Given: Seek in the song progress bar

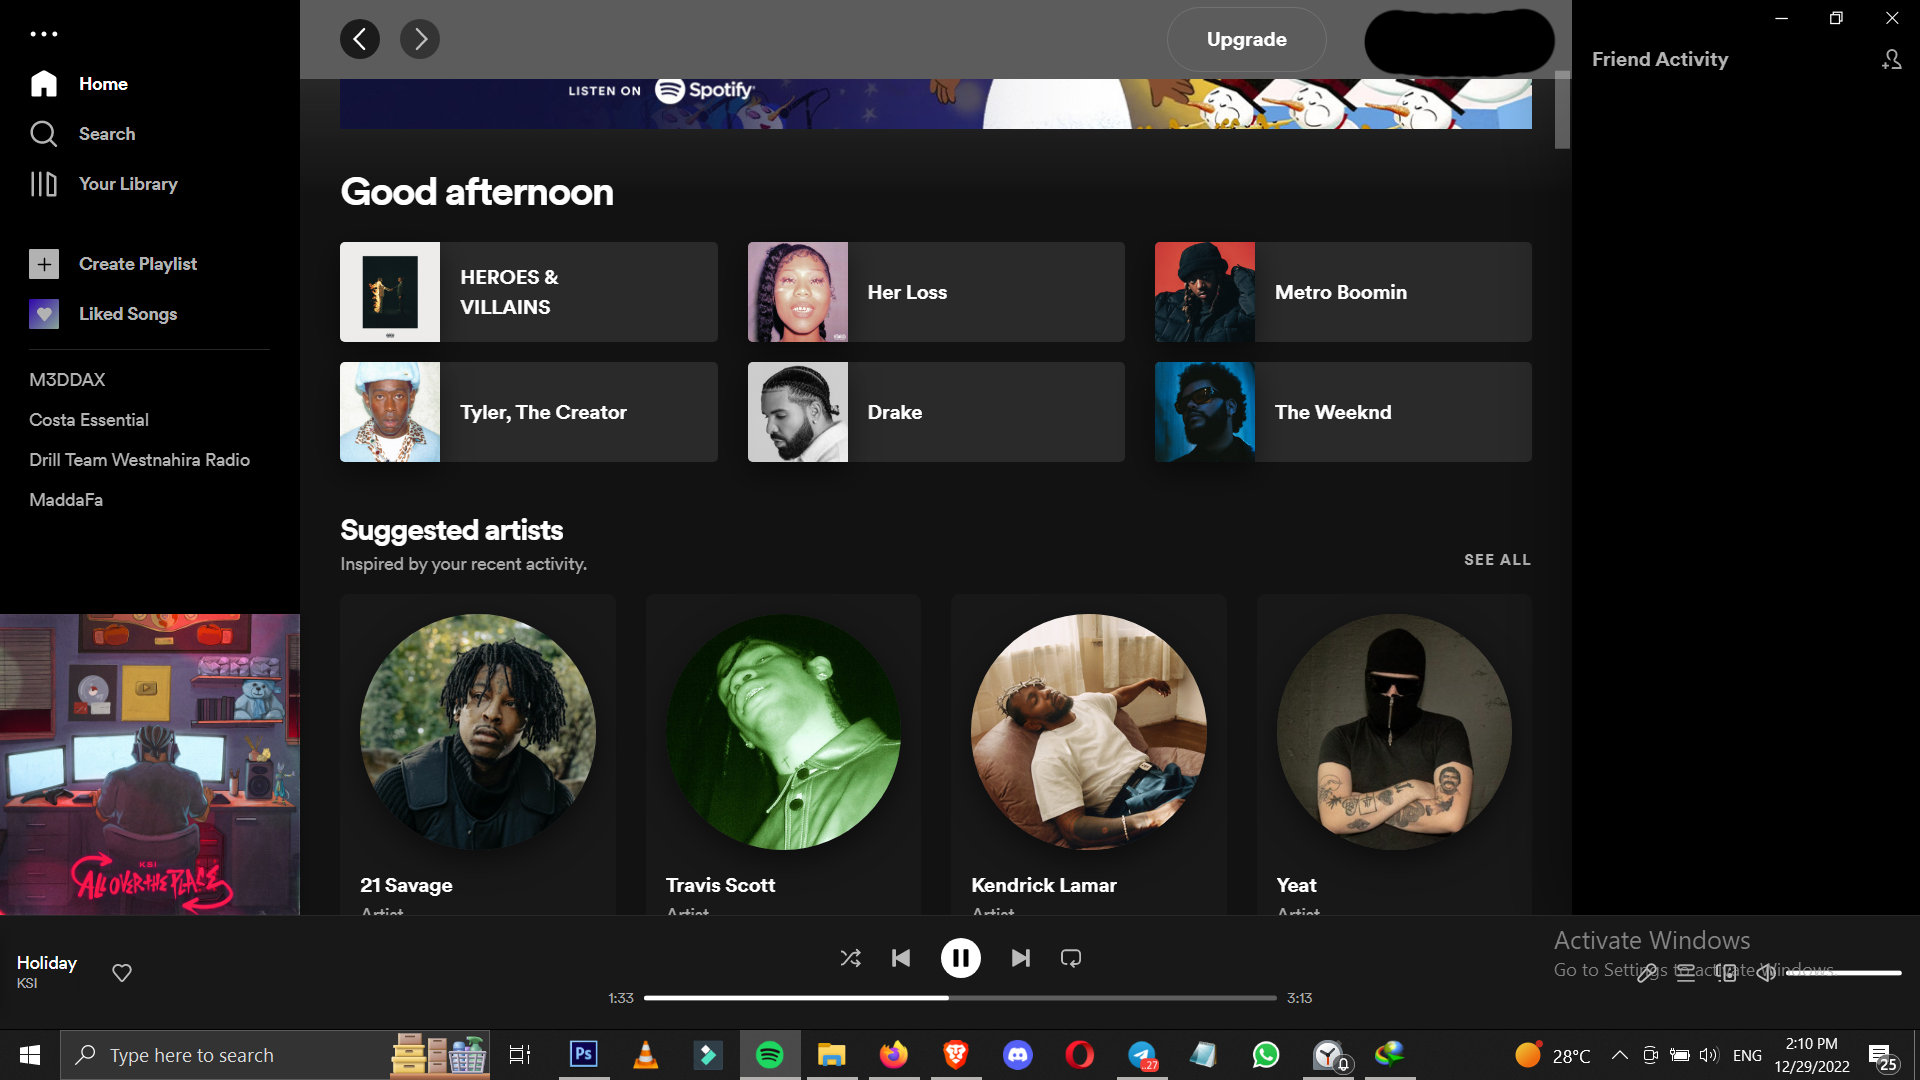Looking at the screenshot, I should 960,998.
